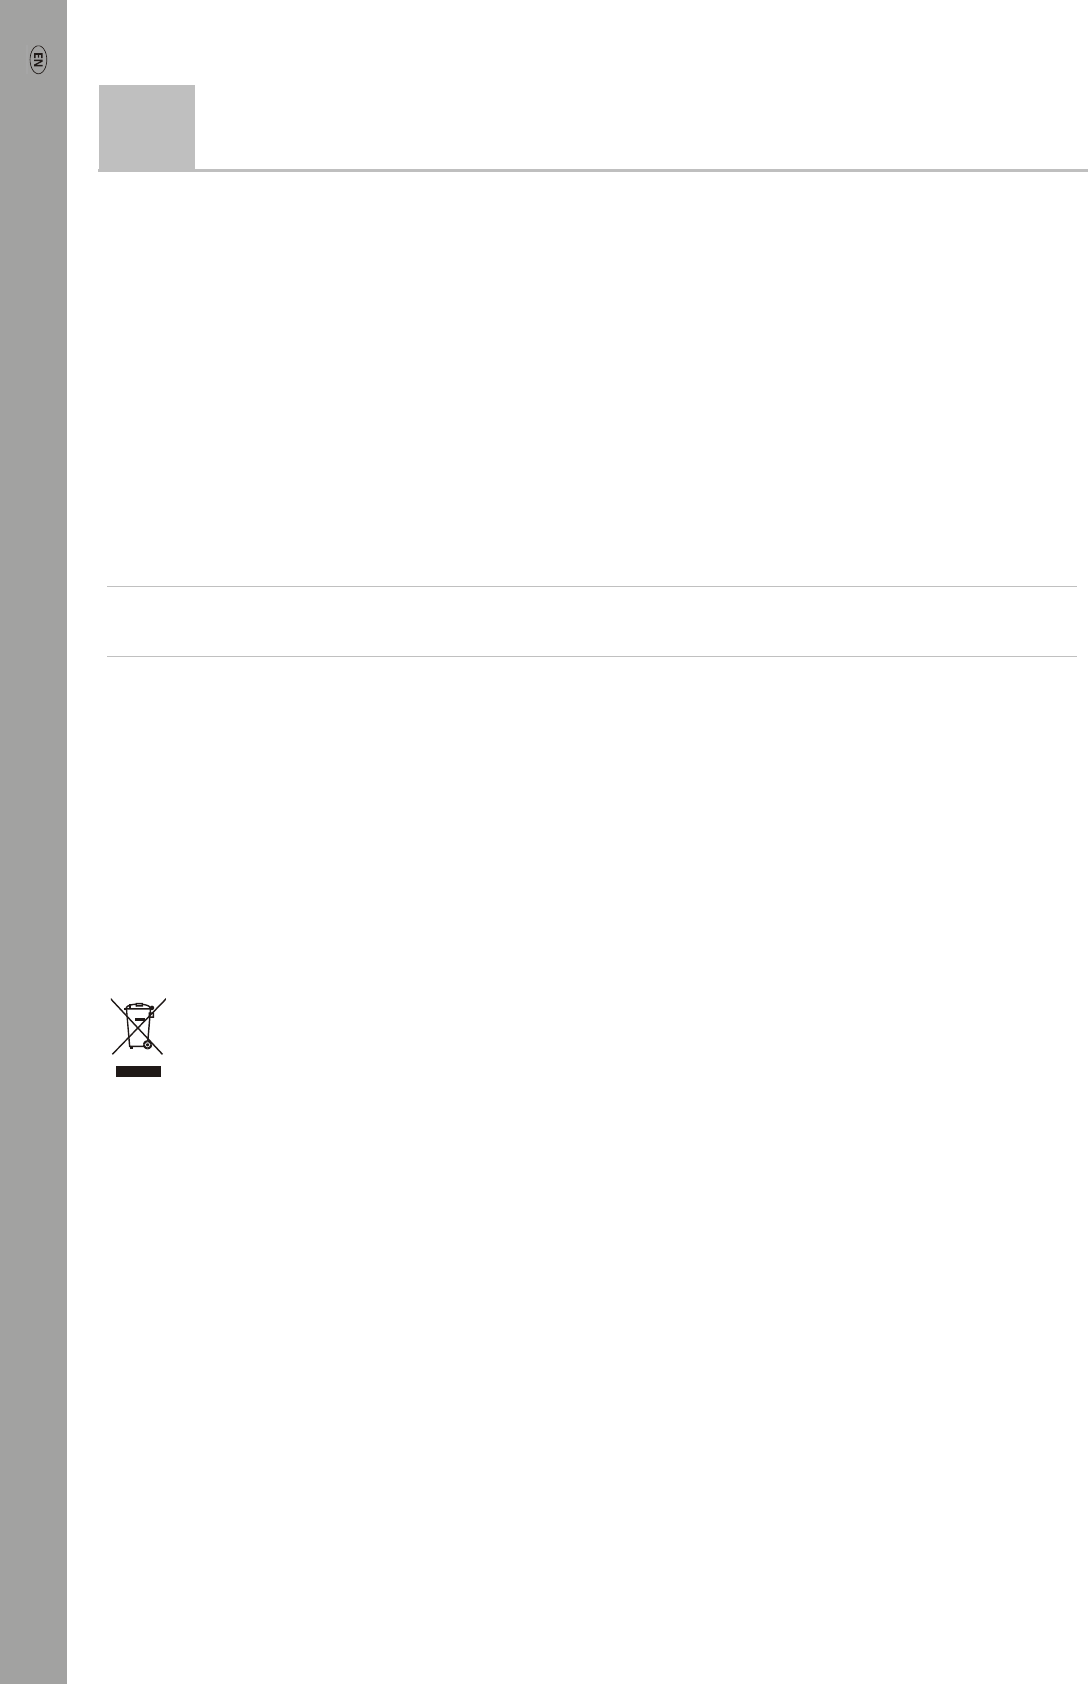Select the gray square header block
Viewport: 1088px width, 1684px height.
tap(147, 127)
